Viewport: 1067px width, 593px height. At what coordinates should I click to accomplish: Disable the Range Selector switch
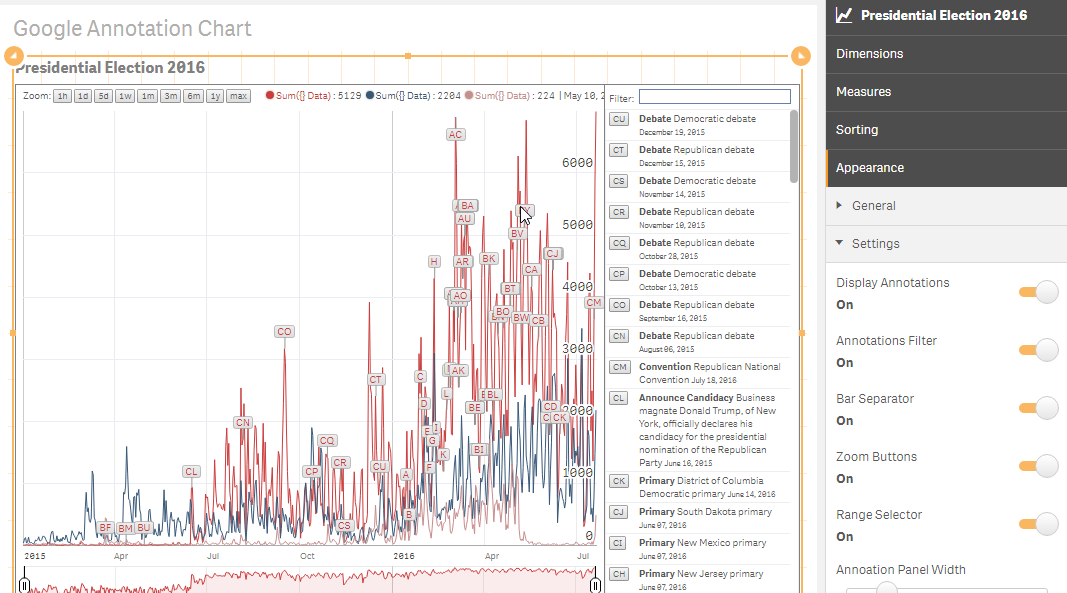(x=1038, y=524)
